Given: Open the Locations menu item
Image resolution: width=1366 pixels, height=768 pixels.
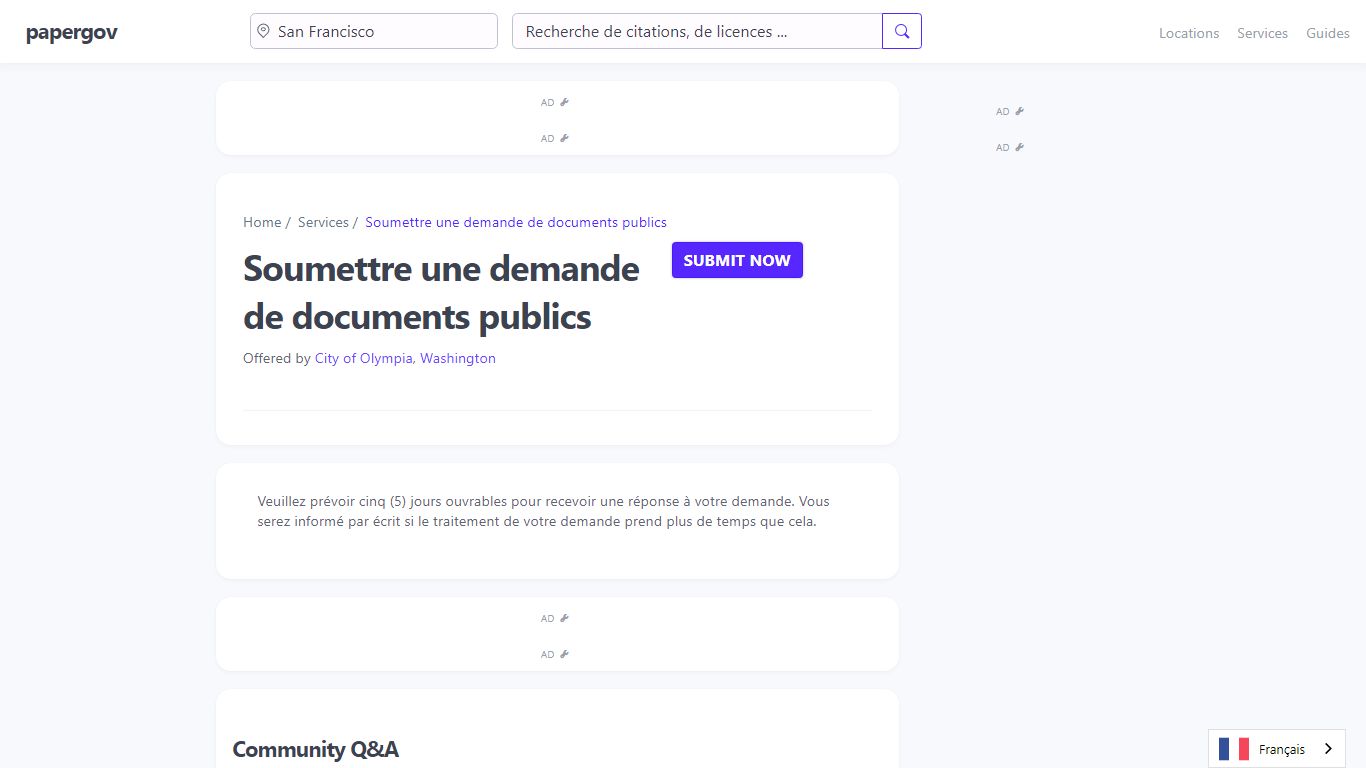Looking at the screenshot, I should click(x=1189, y=33).
